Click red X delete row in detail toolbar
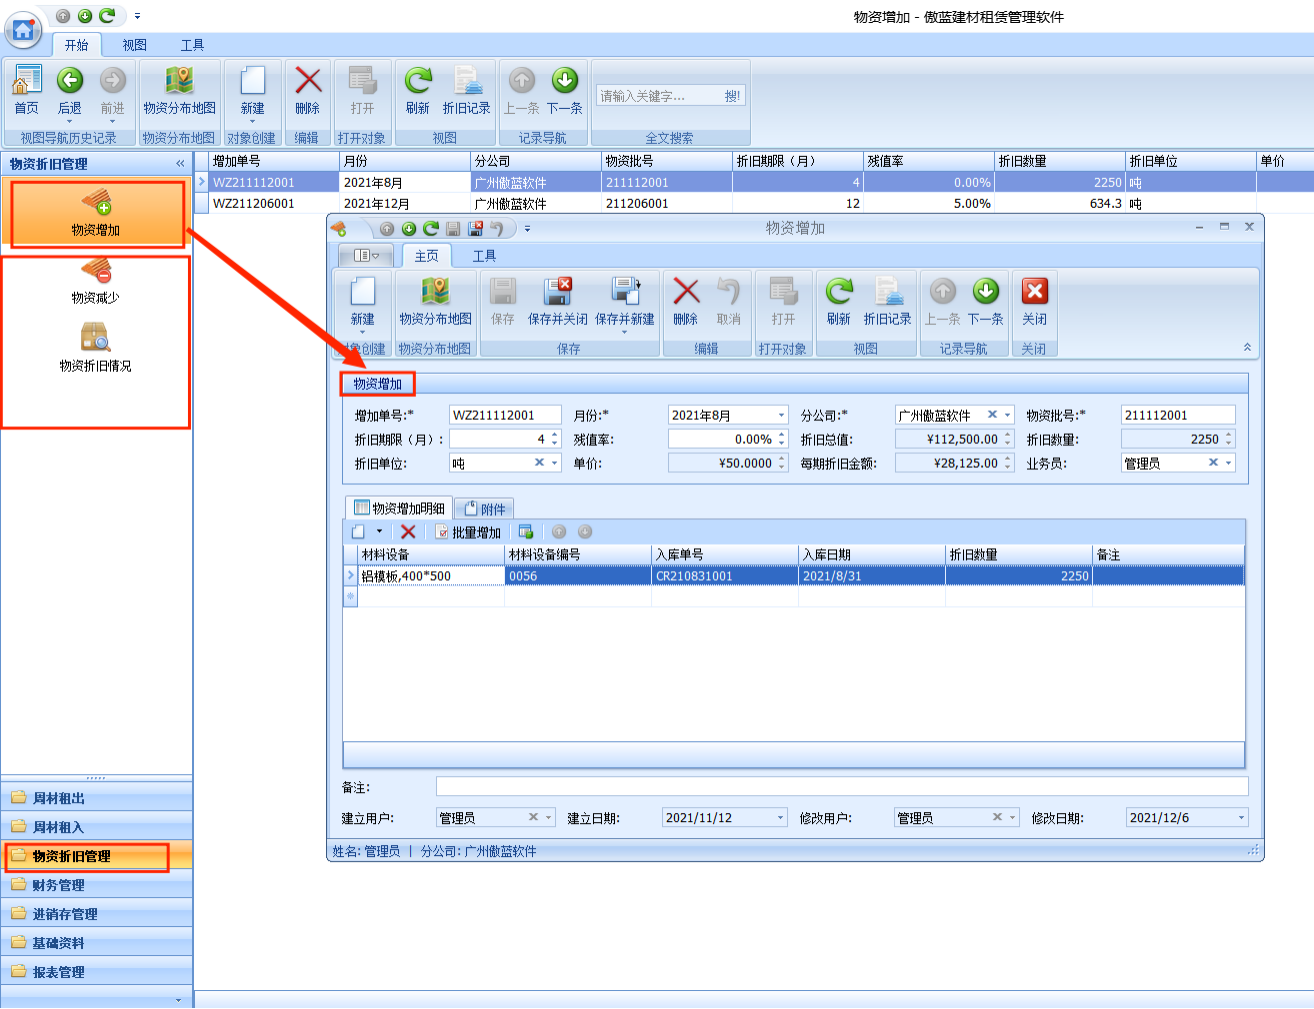1314x1009 pixels. (408, 532)
